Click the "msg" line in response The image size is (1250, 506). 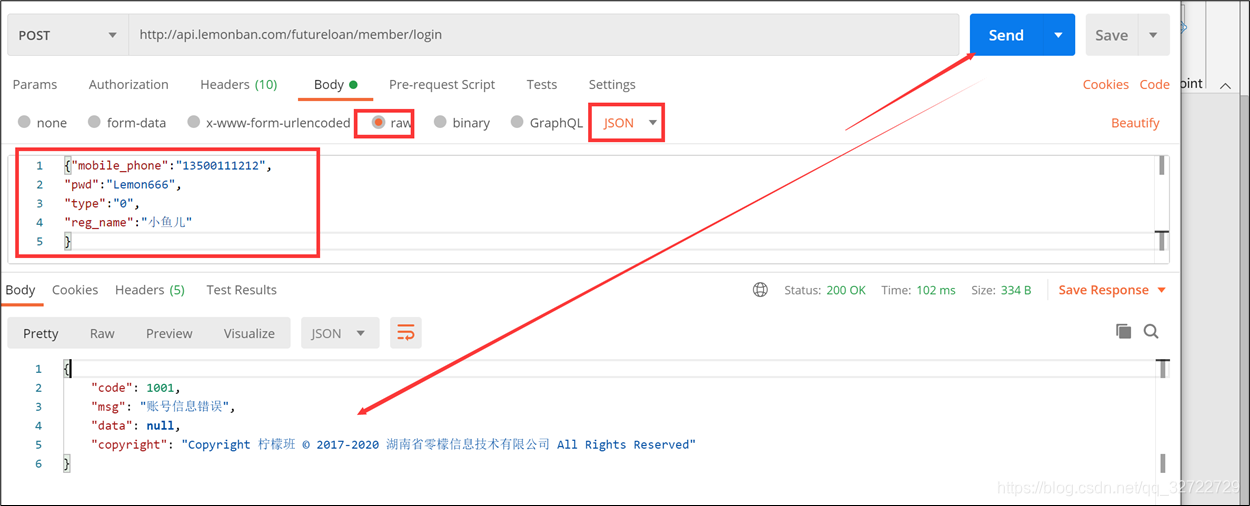pos(162,407)
